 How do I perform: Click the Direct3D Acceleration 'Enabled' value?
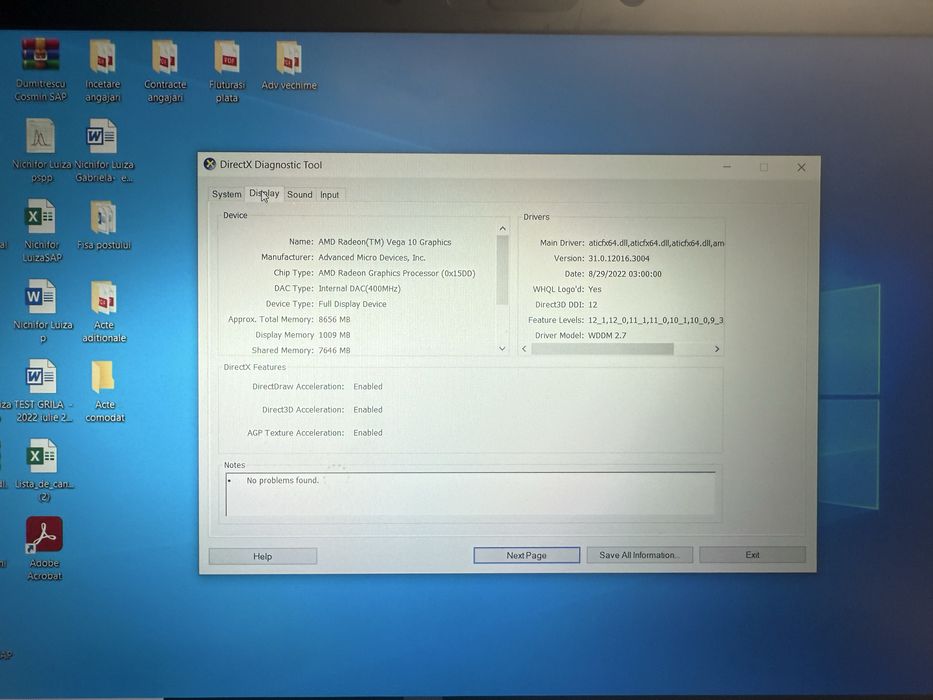[x=368, y=410]
